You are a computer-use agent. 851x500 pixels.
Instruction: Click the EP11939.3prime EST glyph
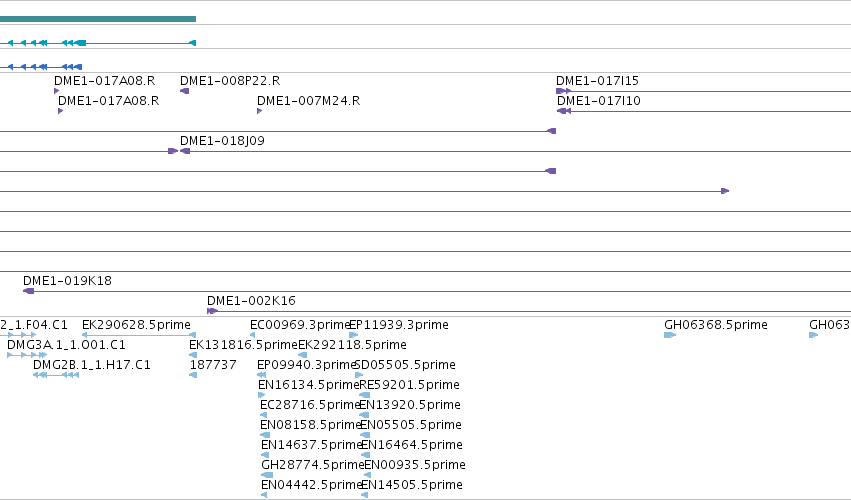point(354,335)
